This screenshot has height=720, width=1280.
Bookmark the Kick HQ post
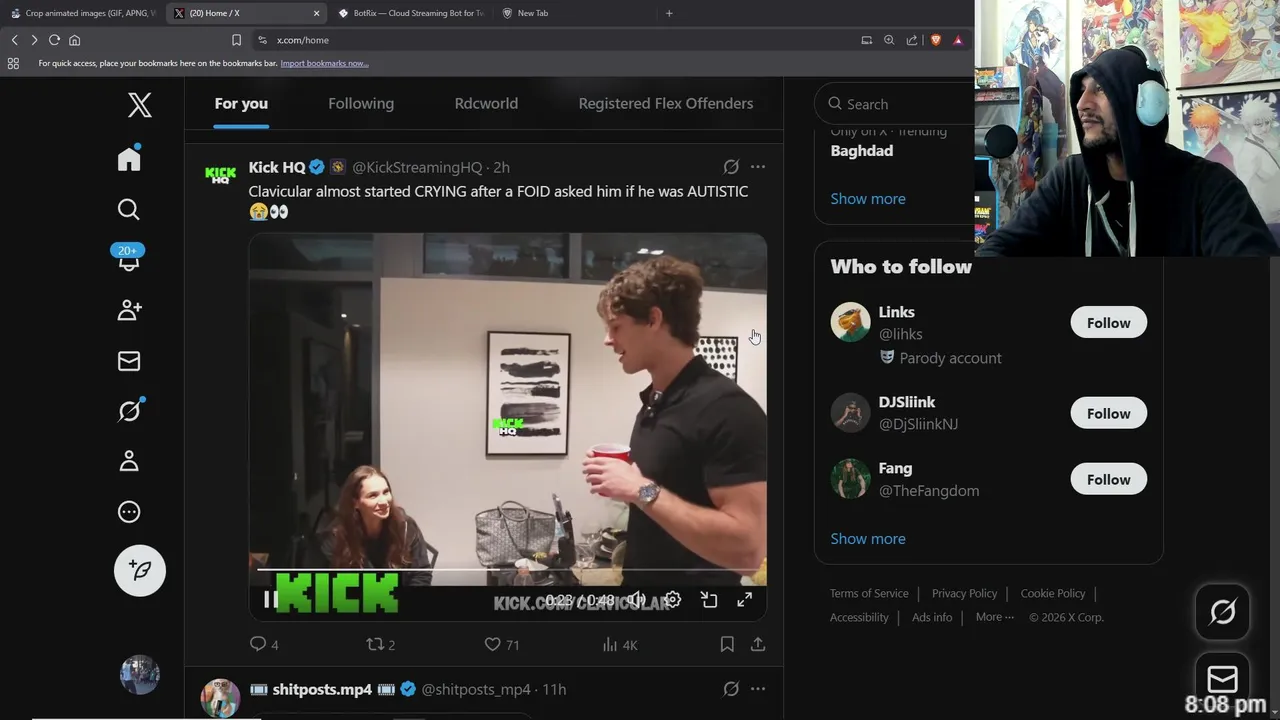(727, 645)
